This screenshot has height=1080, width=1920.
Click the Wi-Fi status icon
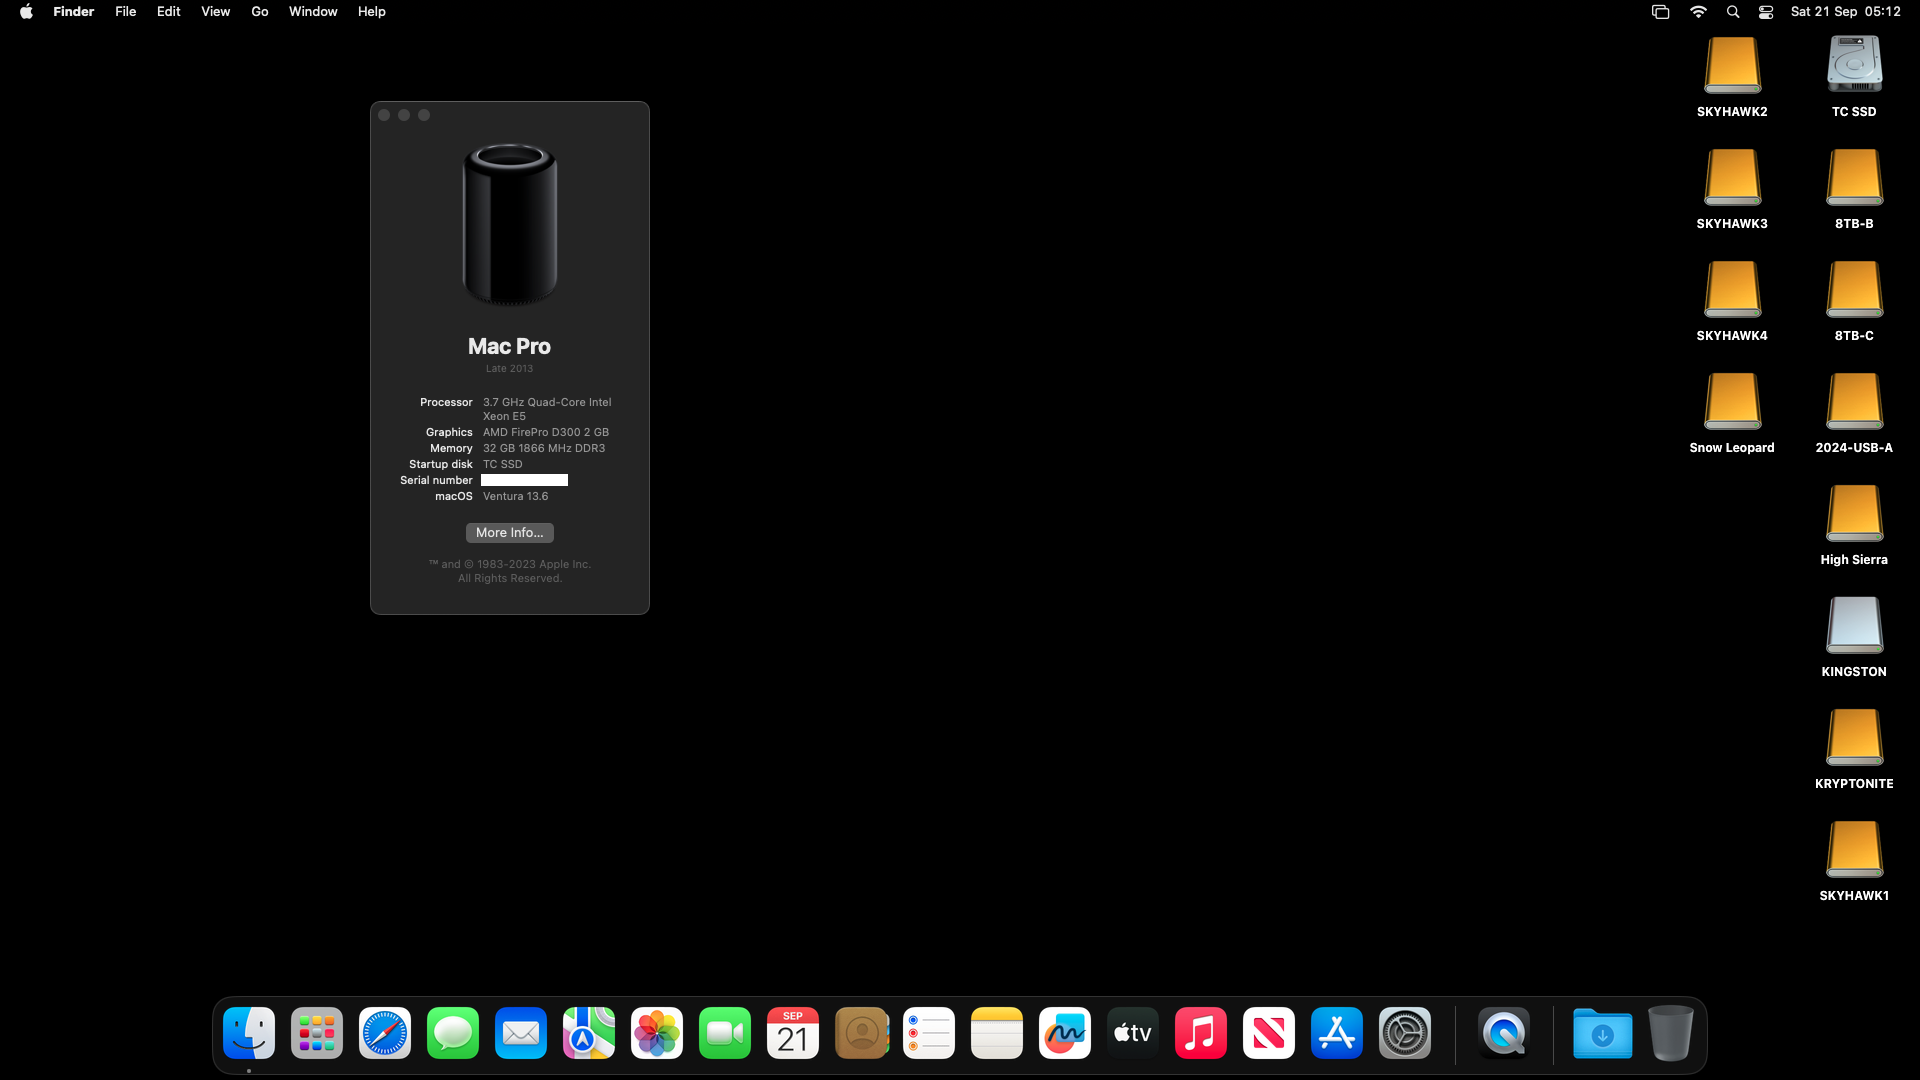click(x=1698, y=12)
